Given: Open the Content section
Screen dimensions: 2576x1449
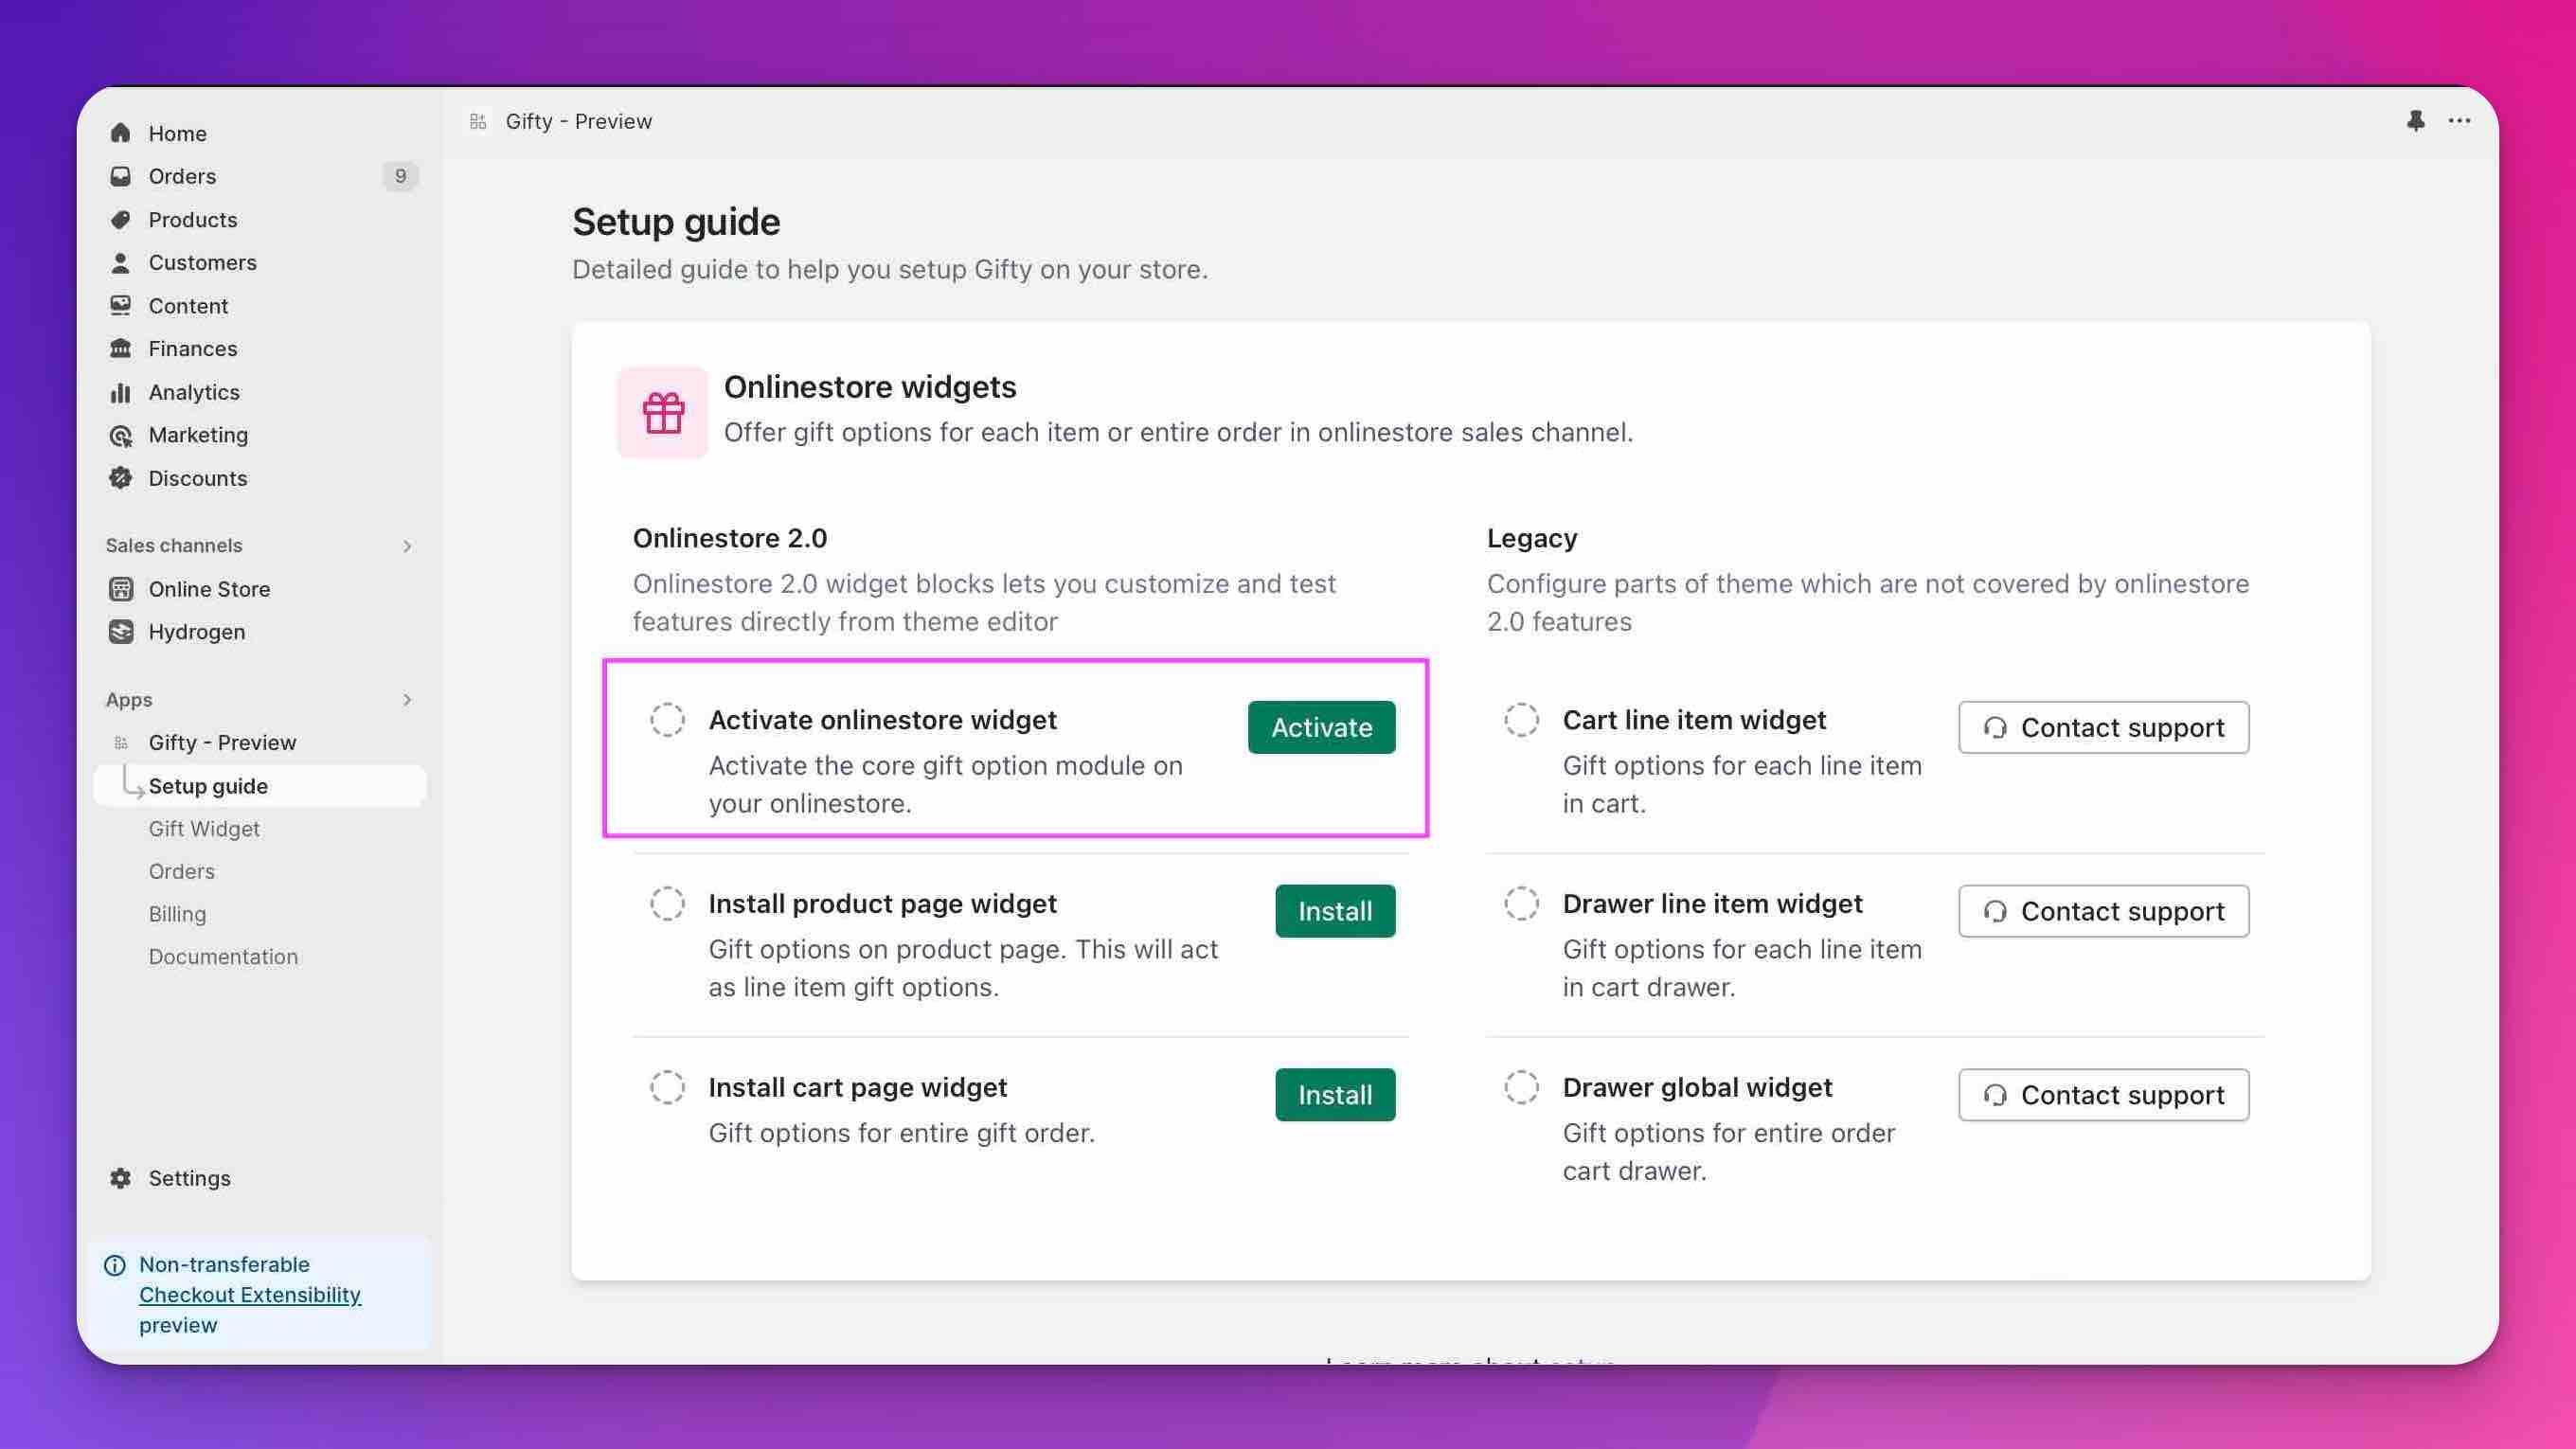Looking at the screenshot, I should 260,306.
